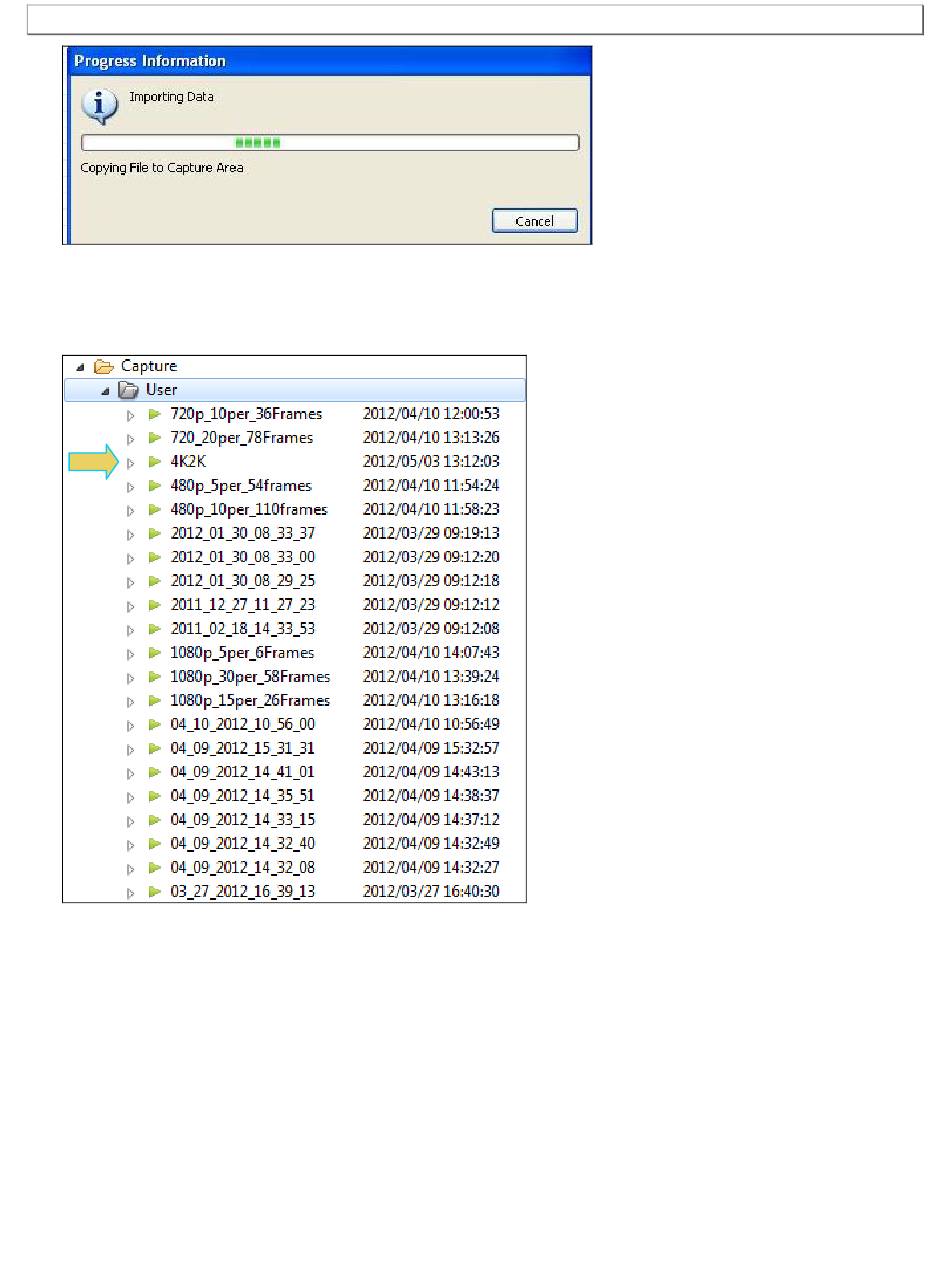This screenshot has height=1267, width=950.
Task: Click the open Capture folder icon
Action: pyautogui.click(x=103, y=367)
